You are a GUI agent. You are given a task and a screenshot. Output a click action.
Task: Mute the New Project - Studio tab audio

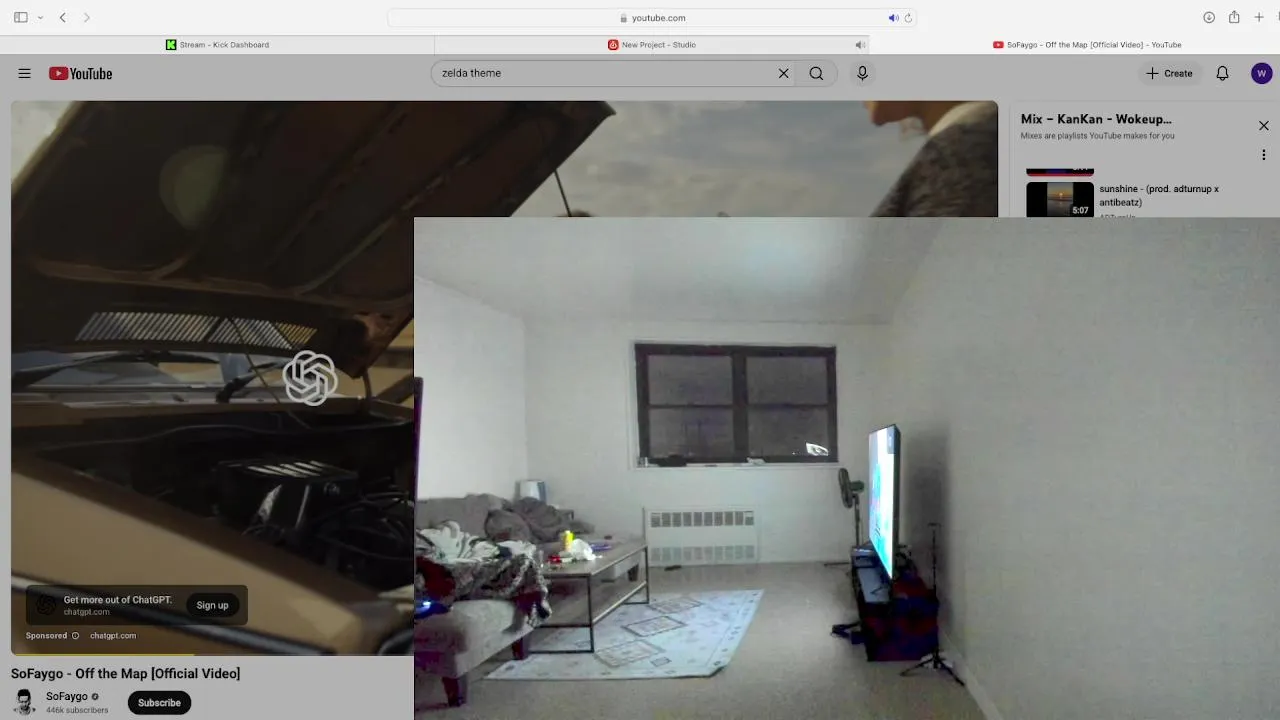pyautogui.click(x=859, y=45)
